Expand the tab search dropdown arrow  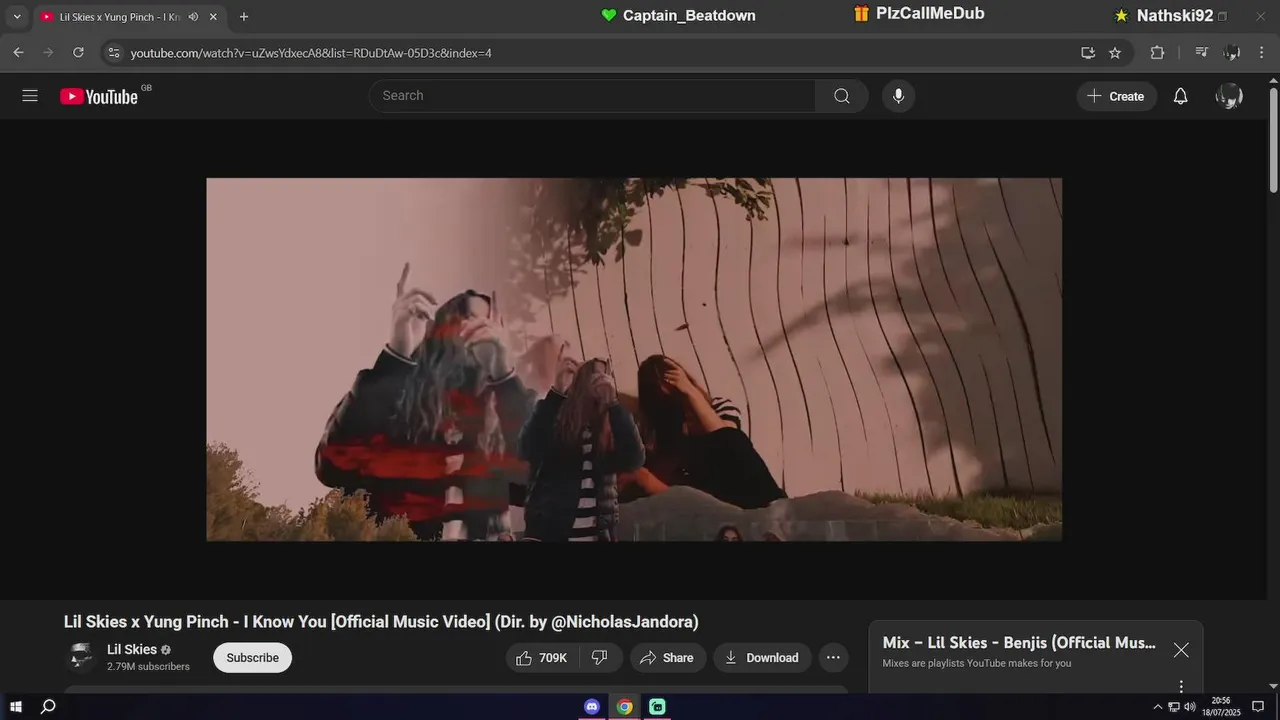point(17,17)
